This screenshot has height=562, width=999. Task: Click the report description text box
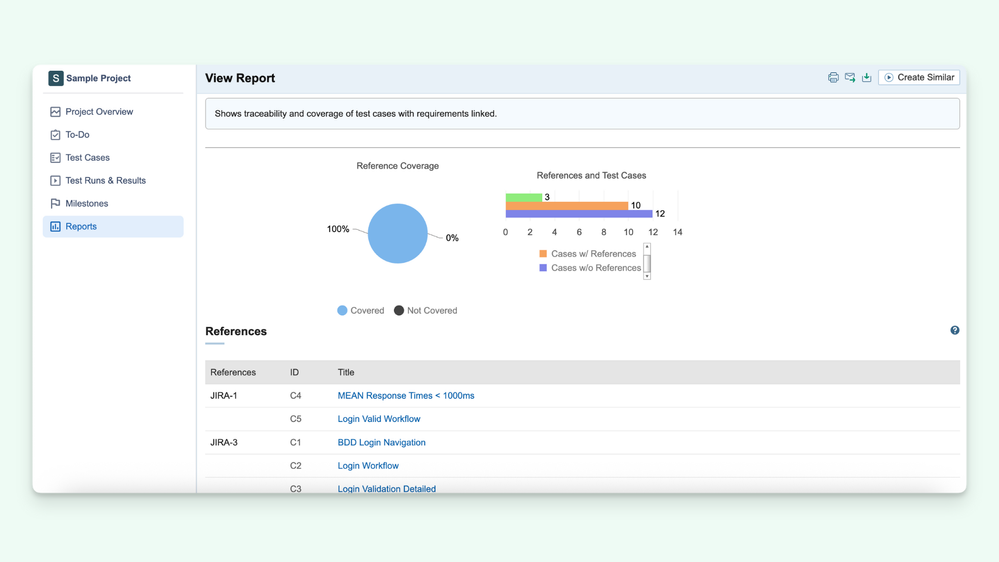(x=582, y=114)
